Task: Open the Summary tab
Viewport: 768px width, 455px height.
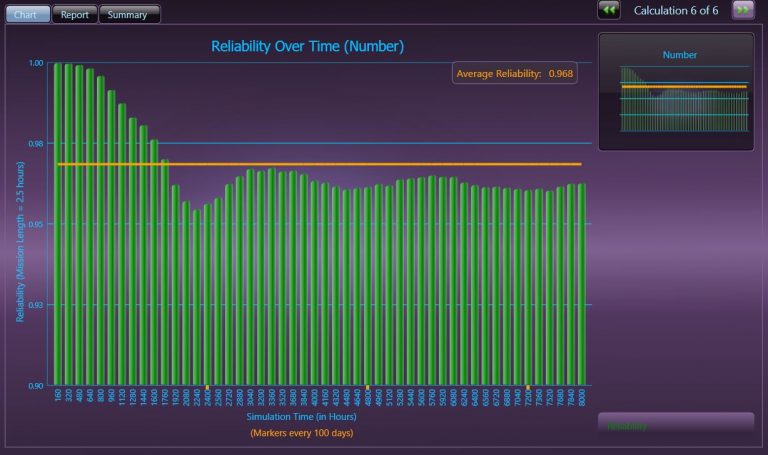Action: click(129, 14)
